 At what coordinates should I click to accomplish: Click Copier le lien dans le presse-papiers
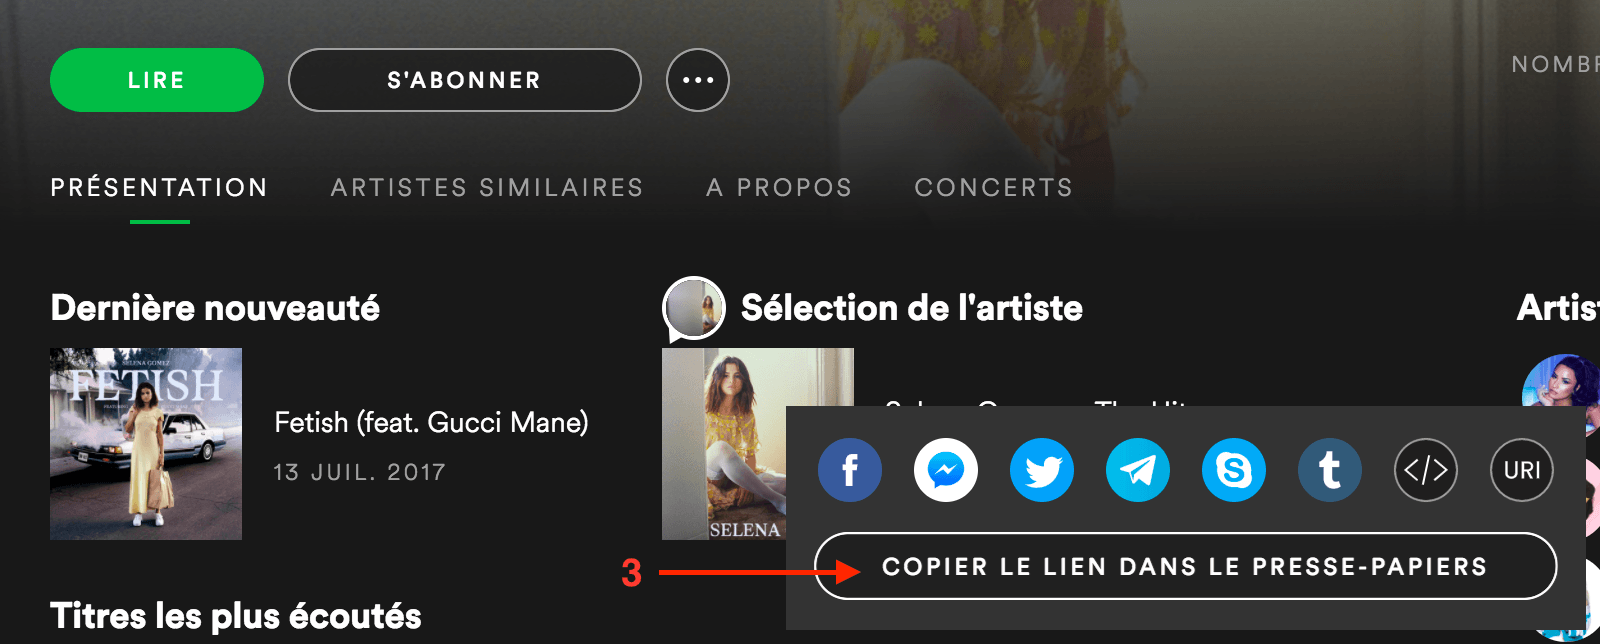1185,566
